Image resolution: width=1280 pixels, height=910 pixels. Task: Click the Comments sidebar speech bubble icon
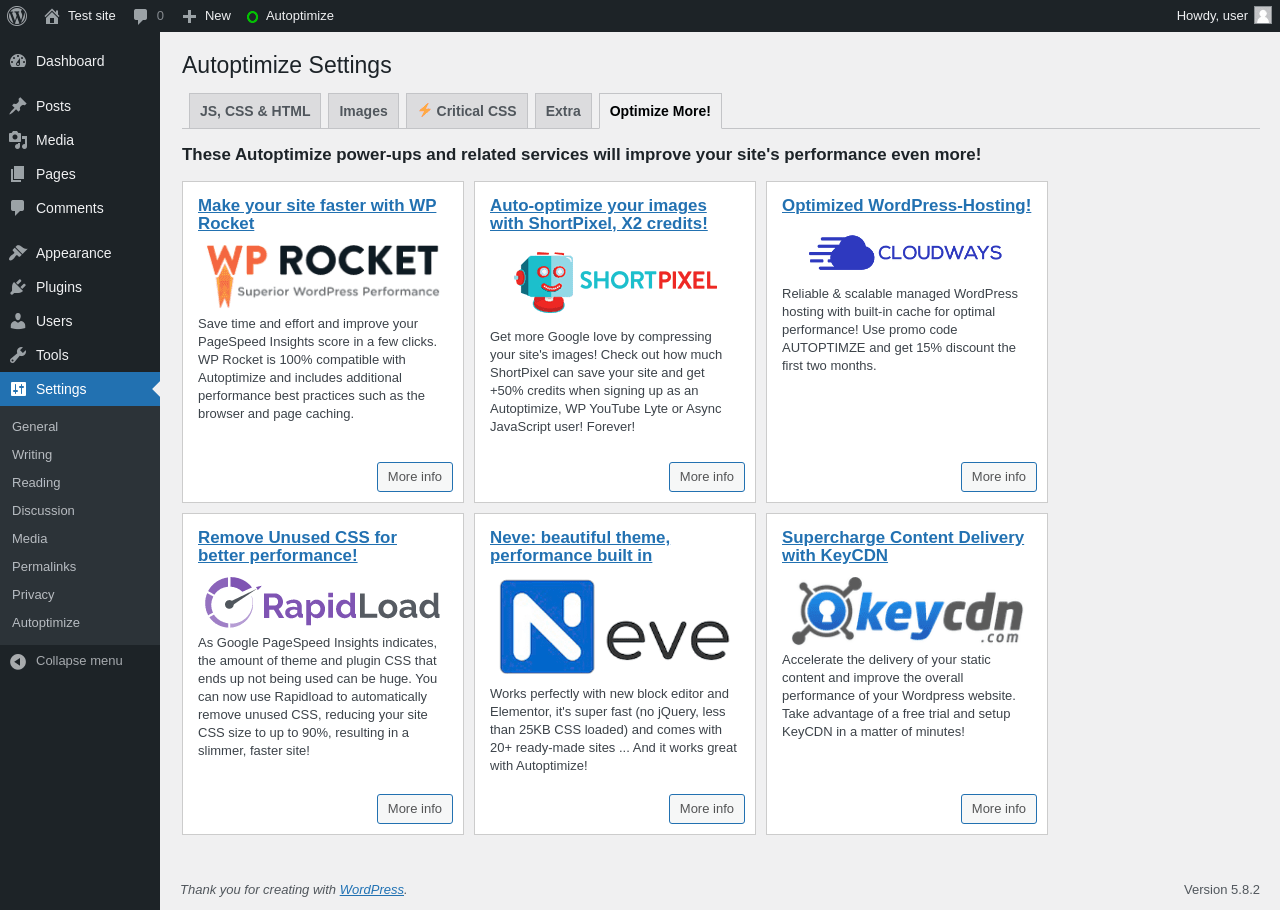(18, 208)
